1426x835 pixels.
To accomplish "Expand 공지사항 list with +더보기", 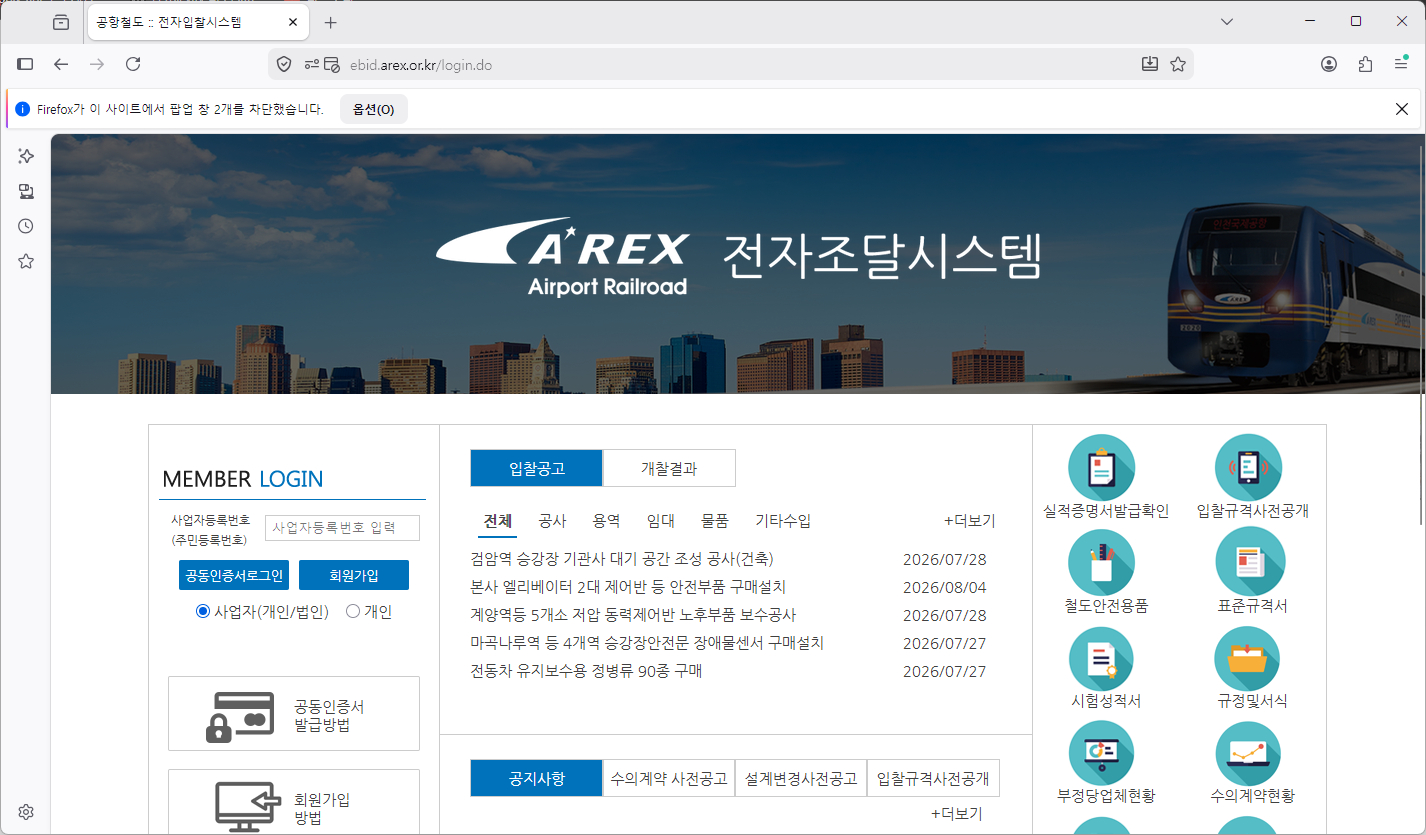I will [x=957, y=814].
